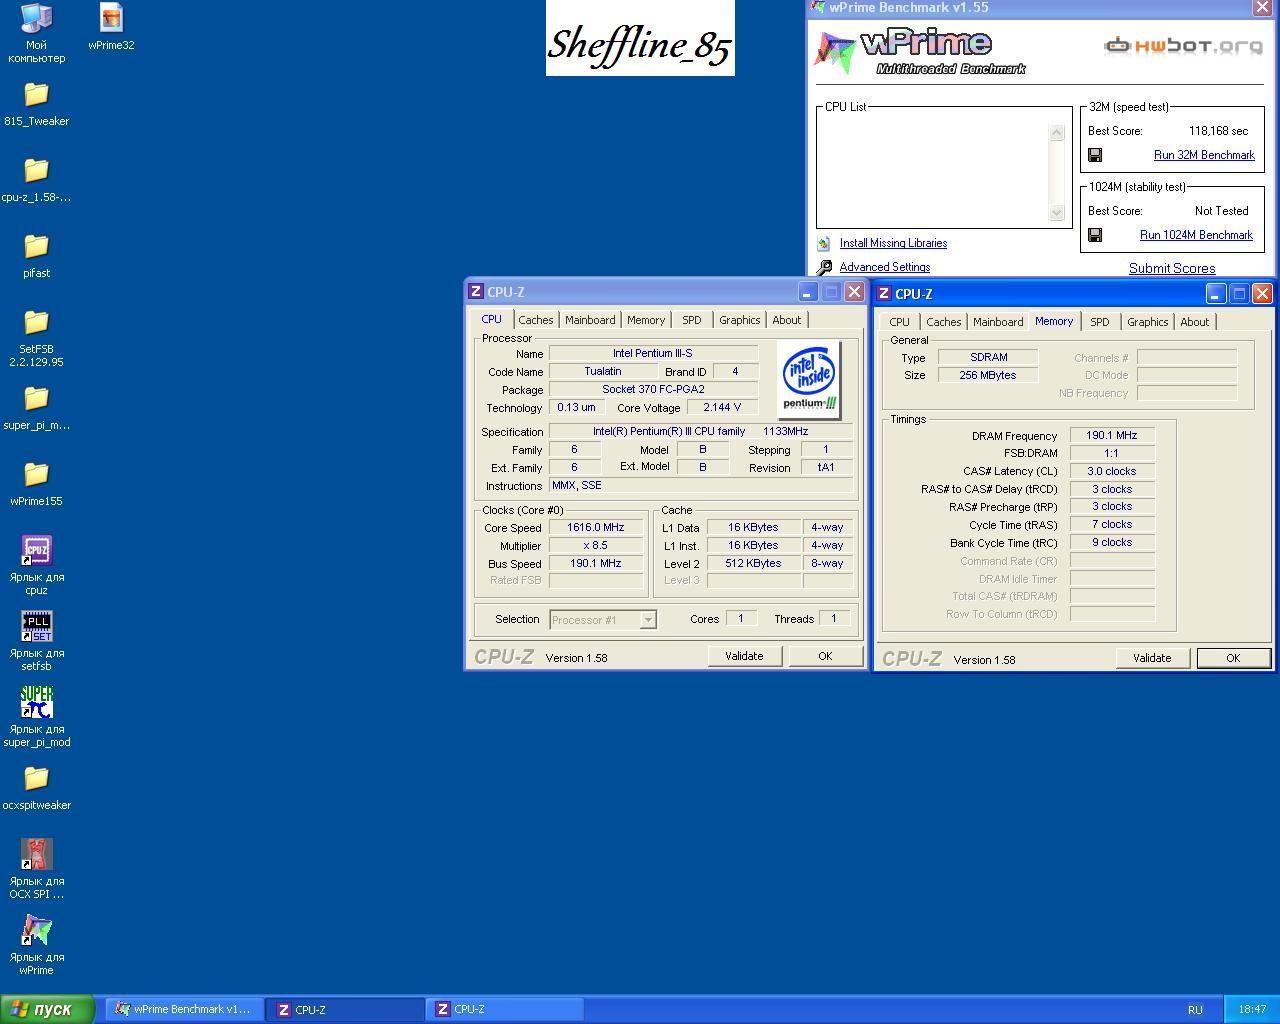Screen dimensions: 1280x1024
Task: Switch to second CPU-Z taskbar button
Action: (505, 1009)
